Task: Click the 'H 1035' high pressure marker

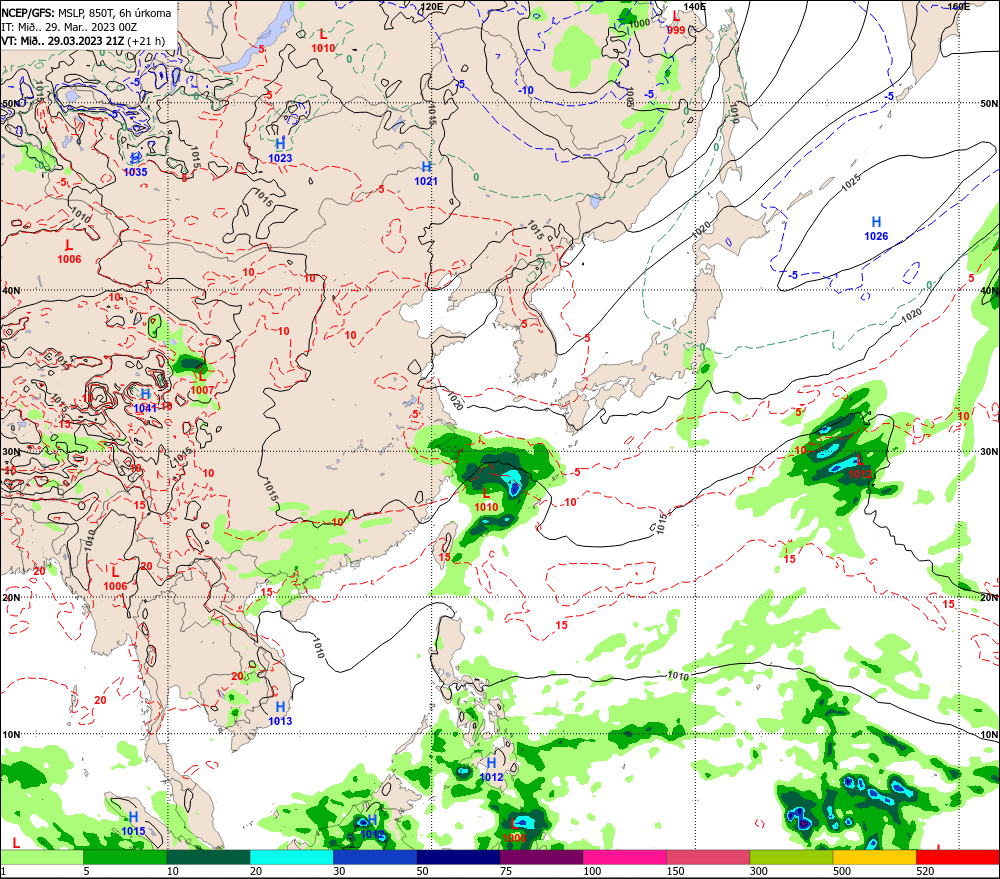Action: tap(135, 165)
